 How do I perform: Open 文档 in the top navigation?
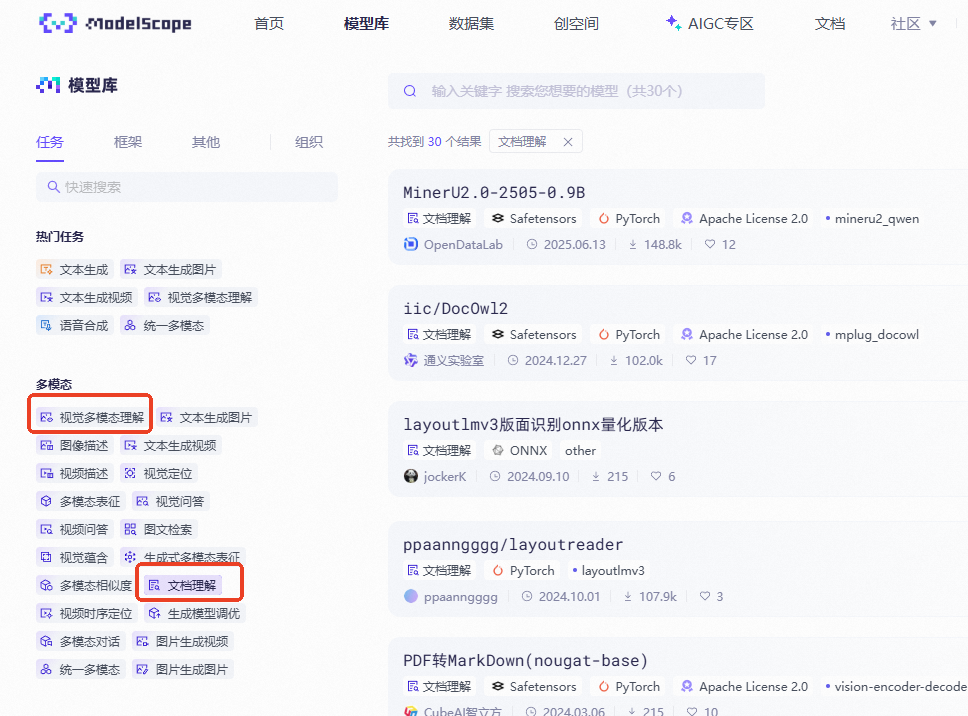(x=830, y=23)
